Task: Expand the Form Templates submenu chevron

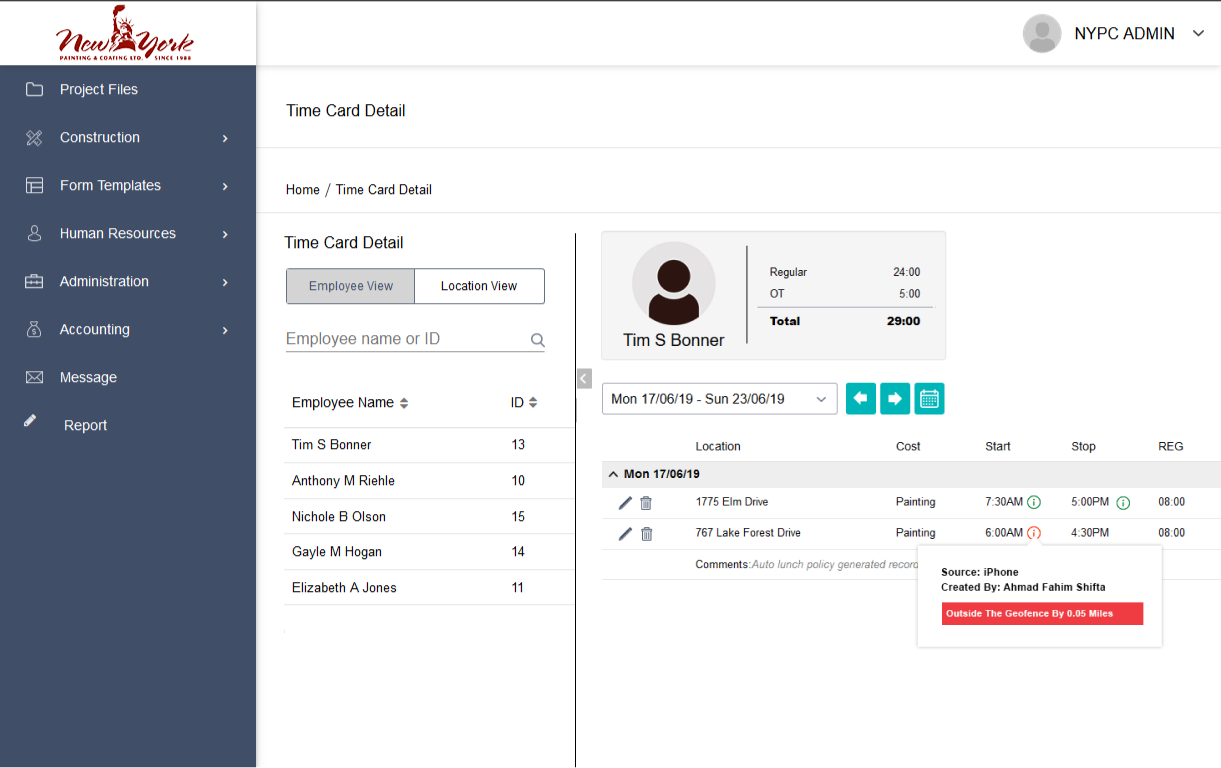Action: (225, 186)
